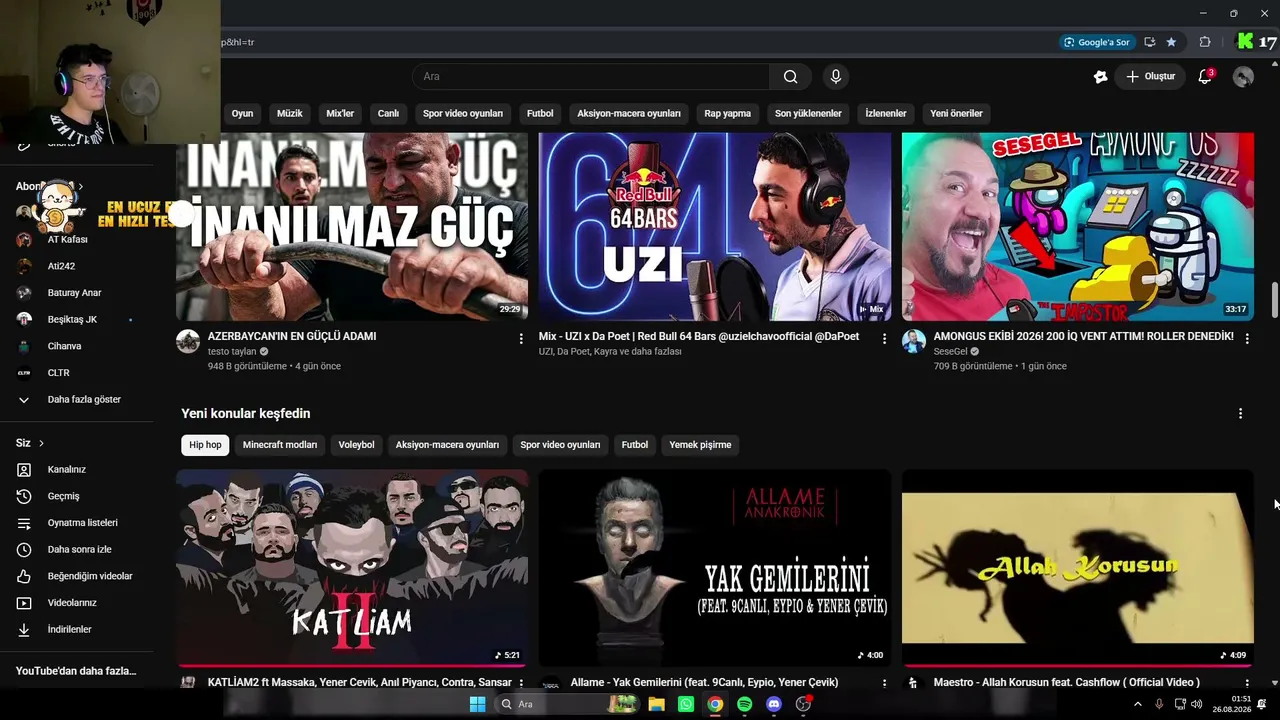
Task: Open the Red Bull 64 Bars UZI thumbnail
Action: [x=715, y=227]
